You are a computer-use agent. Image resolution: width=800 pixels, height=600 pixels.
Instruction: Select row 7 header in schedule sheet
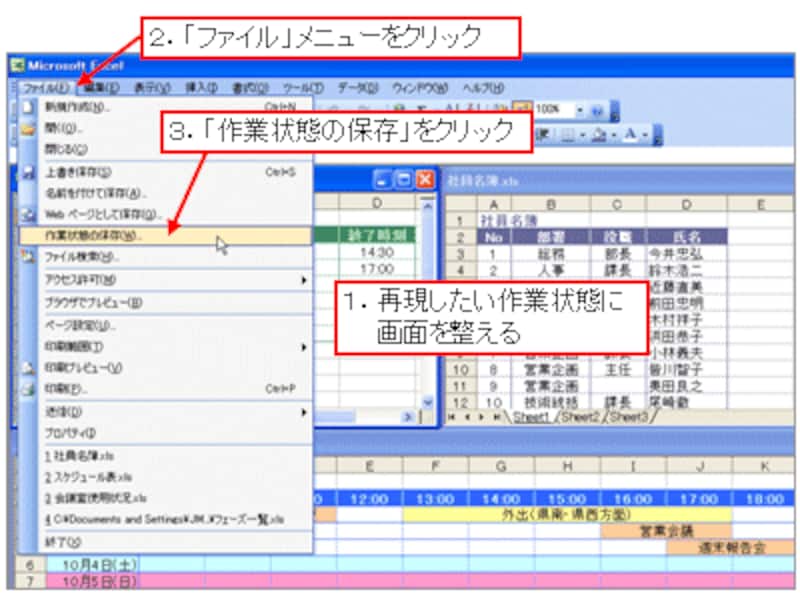click(30, 581)
